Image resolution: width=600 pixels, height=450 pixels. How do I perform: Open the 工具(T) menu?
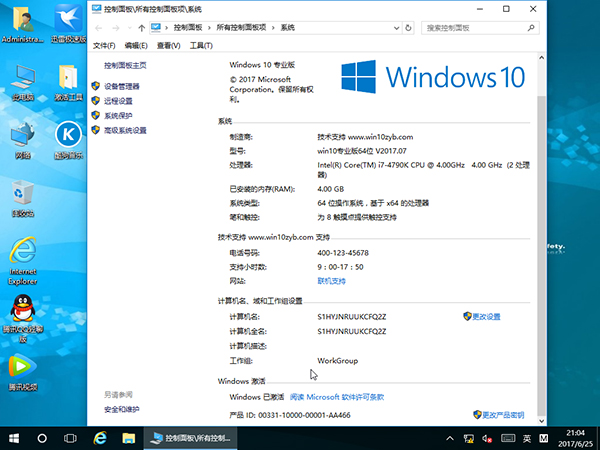(x=201, y=46)
